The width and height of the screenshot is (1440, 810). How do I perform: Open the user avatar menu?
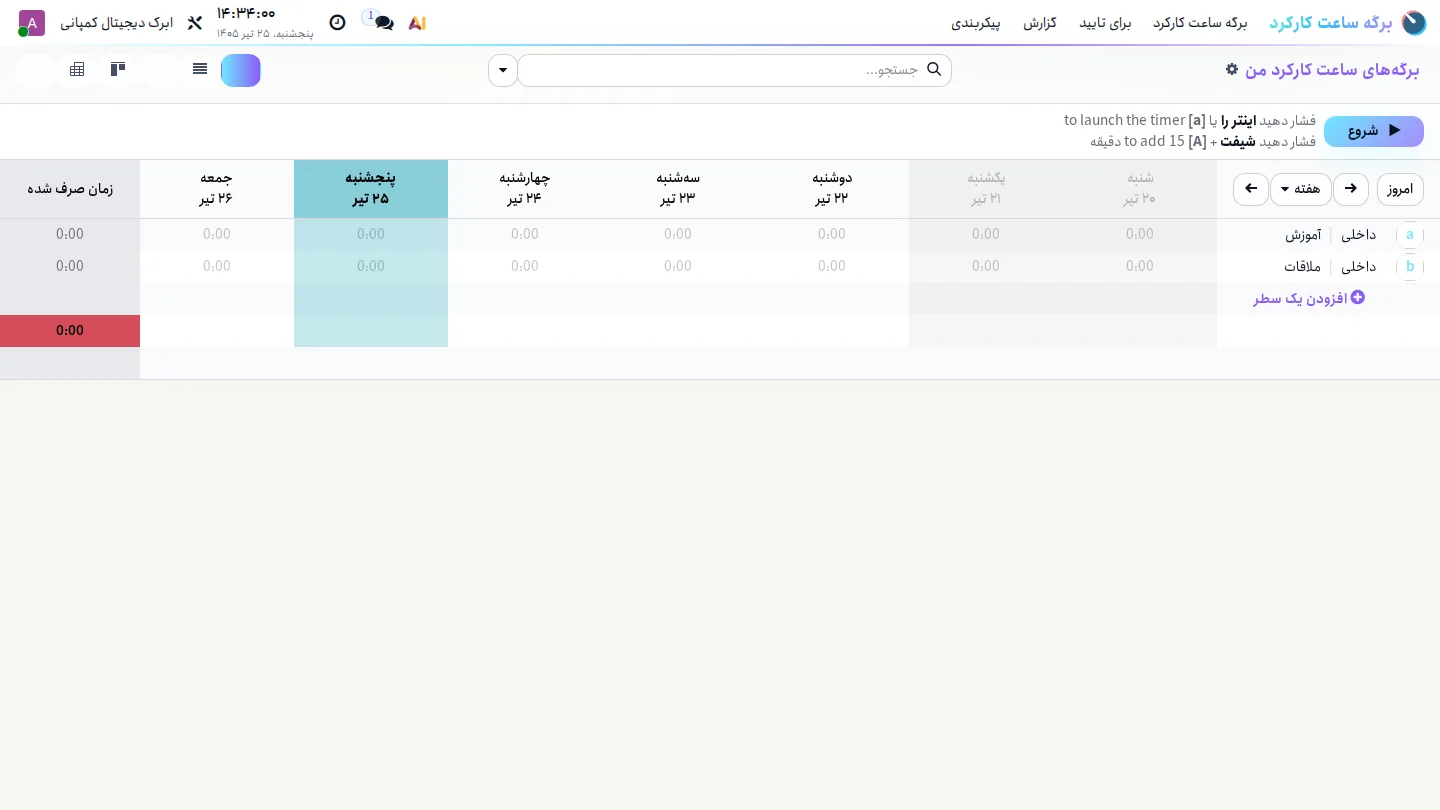[x=32, y=23]
